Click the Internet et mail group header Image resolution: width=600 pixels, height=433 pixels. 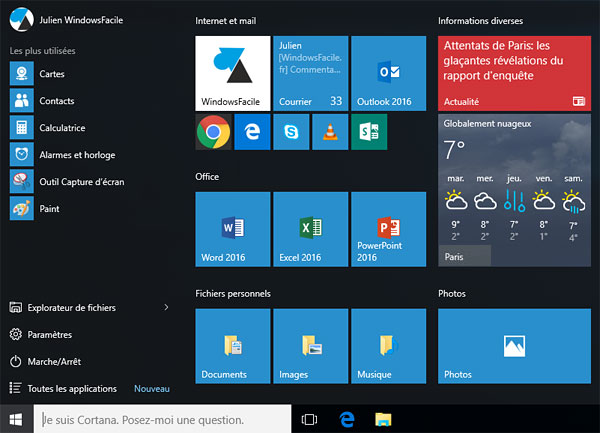[226, 21]
